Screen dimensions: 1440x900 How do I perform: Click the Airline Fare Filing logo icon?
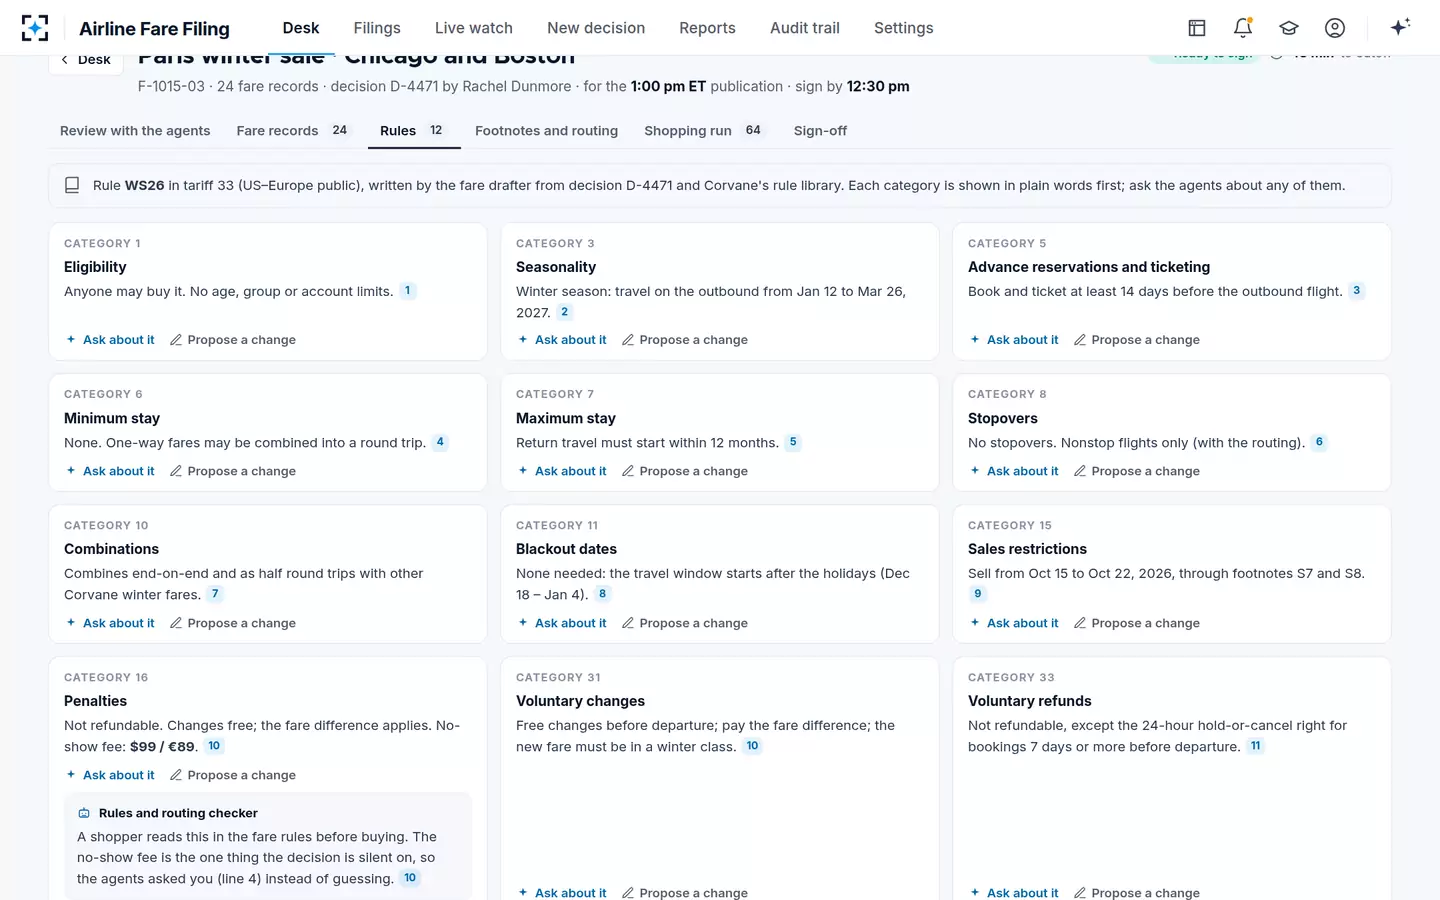(x=35, y=28)
